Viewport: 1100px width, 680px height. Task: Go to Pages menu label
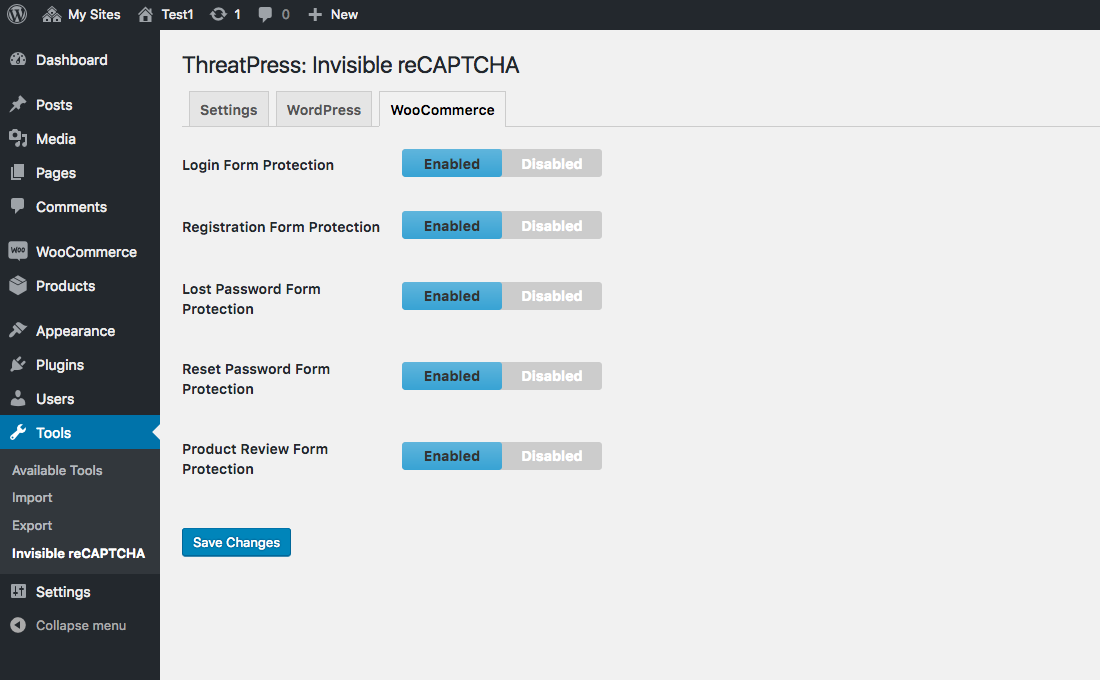point(56,173)
